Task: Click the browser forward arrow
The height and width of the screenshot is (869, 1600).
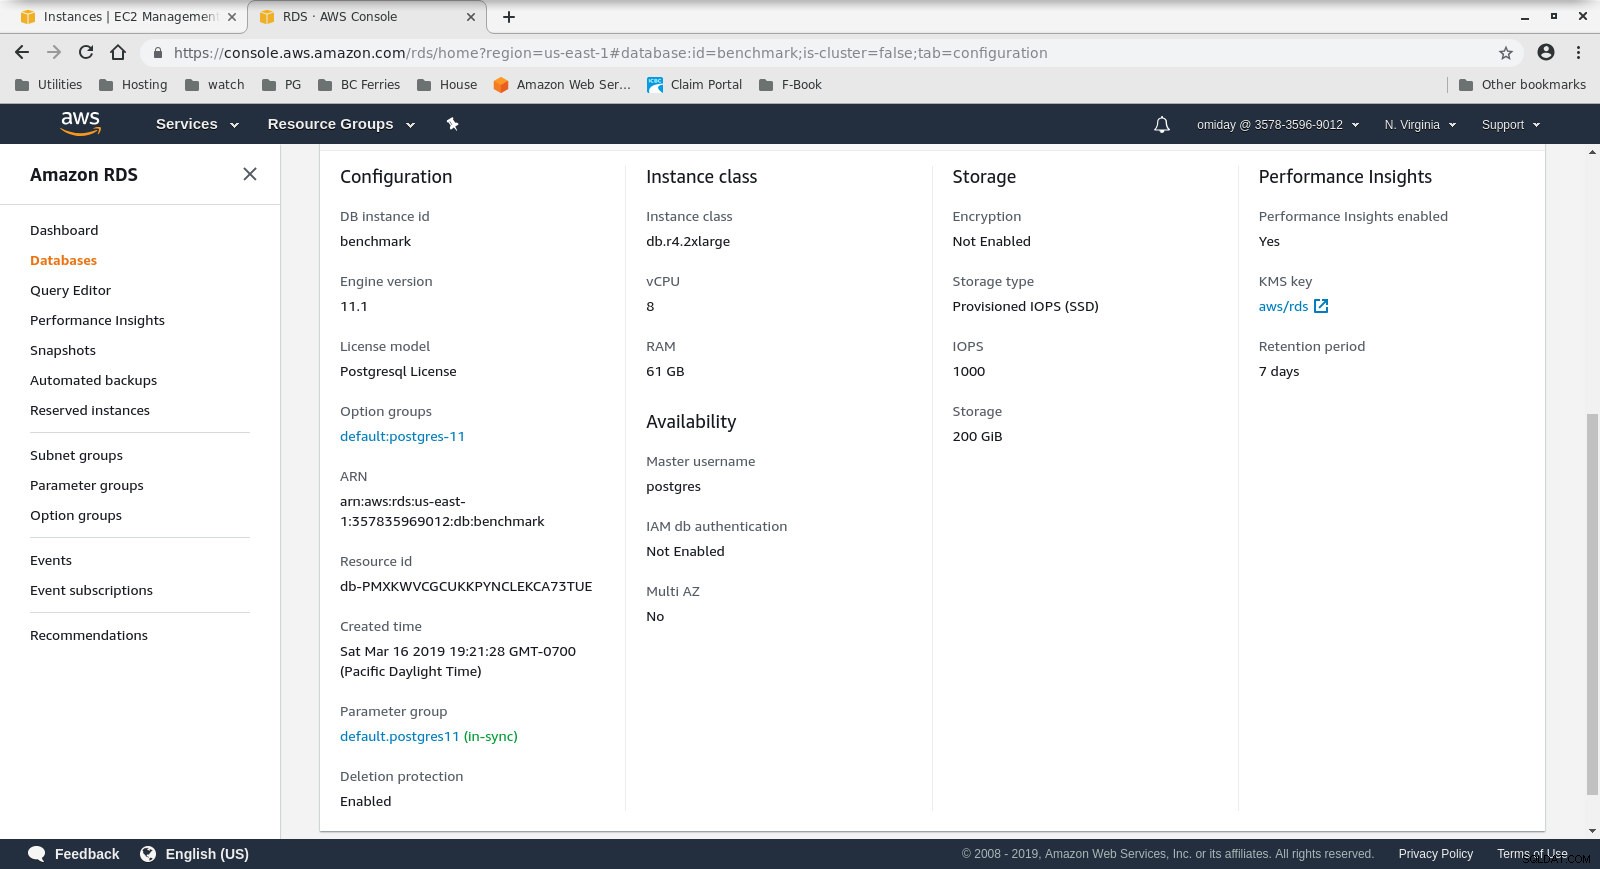Action: point(54,52)
